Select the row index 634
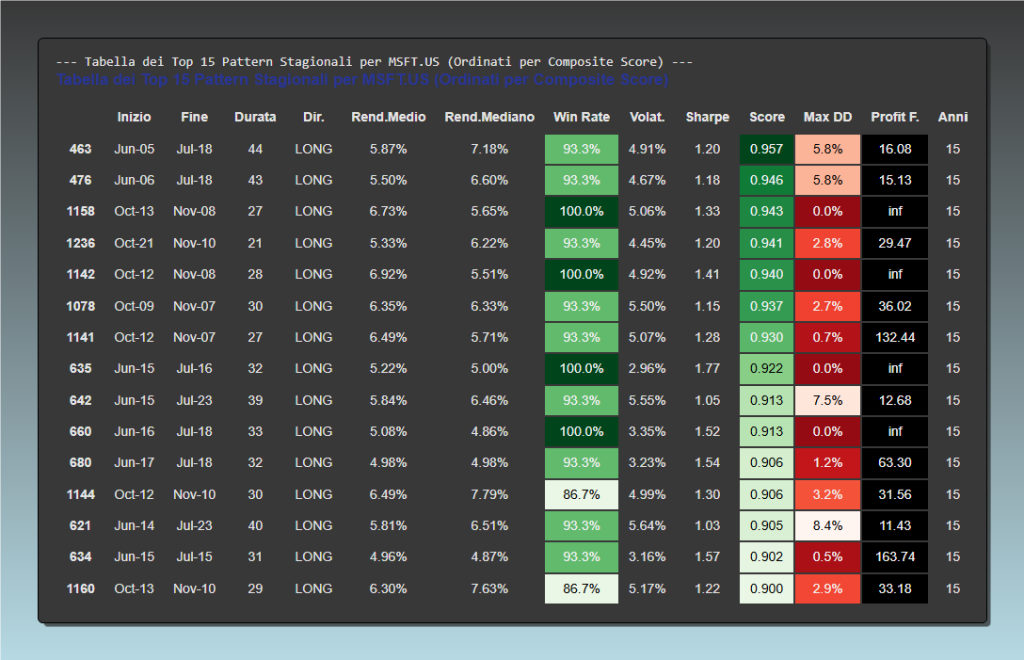 (80, 557)
